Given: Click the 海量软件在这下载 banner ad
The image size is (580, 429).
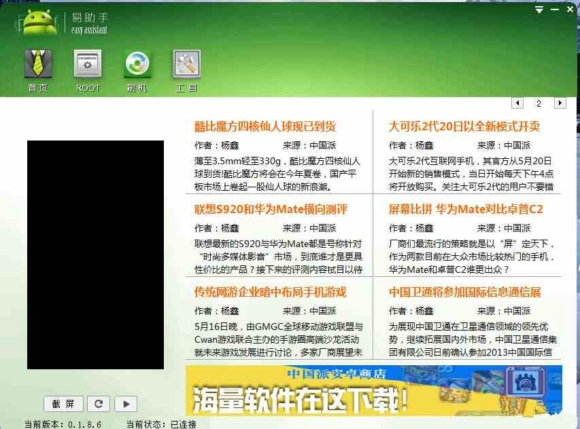Looking at the screenshot, I should (x=374, y=391).
